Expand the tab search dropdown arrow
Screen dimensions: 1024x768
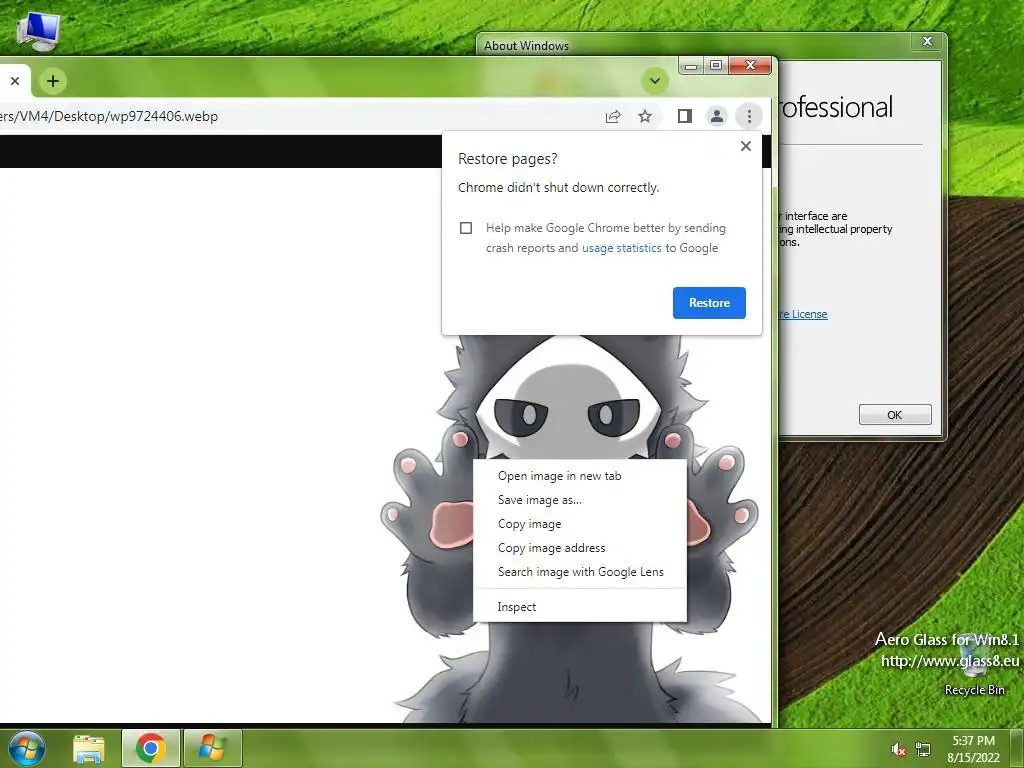pyautogui.click(x=654, y=81)
